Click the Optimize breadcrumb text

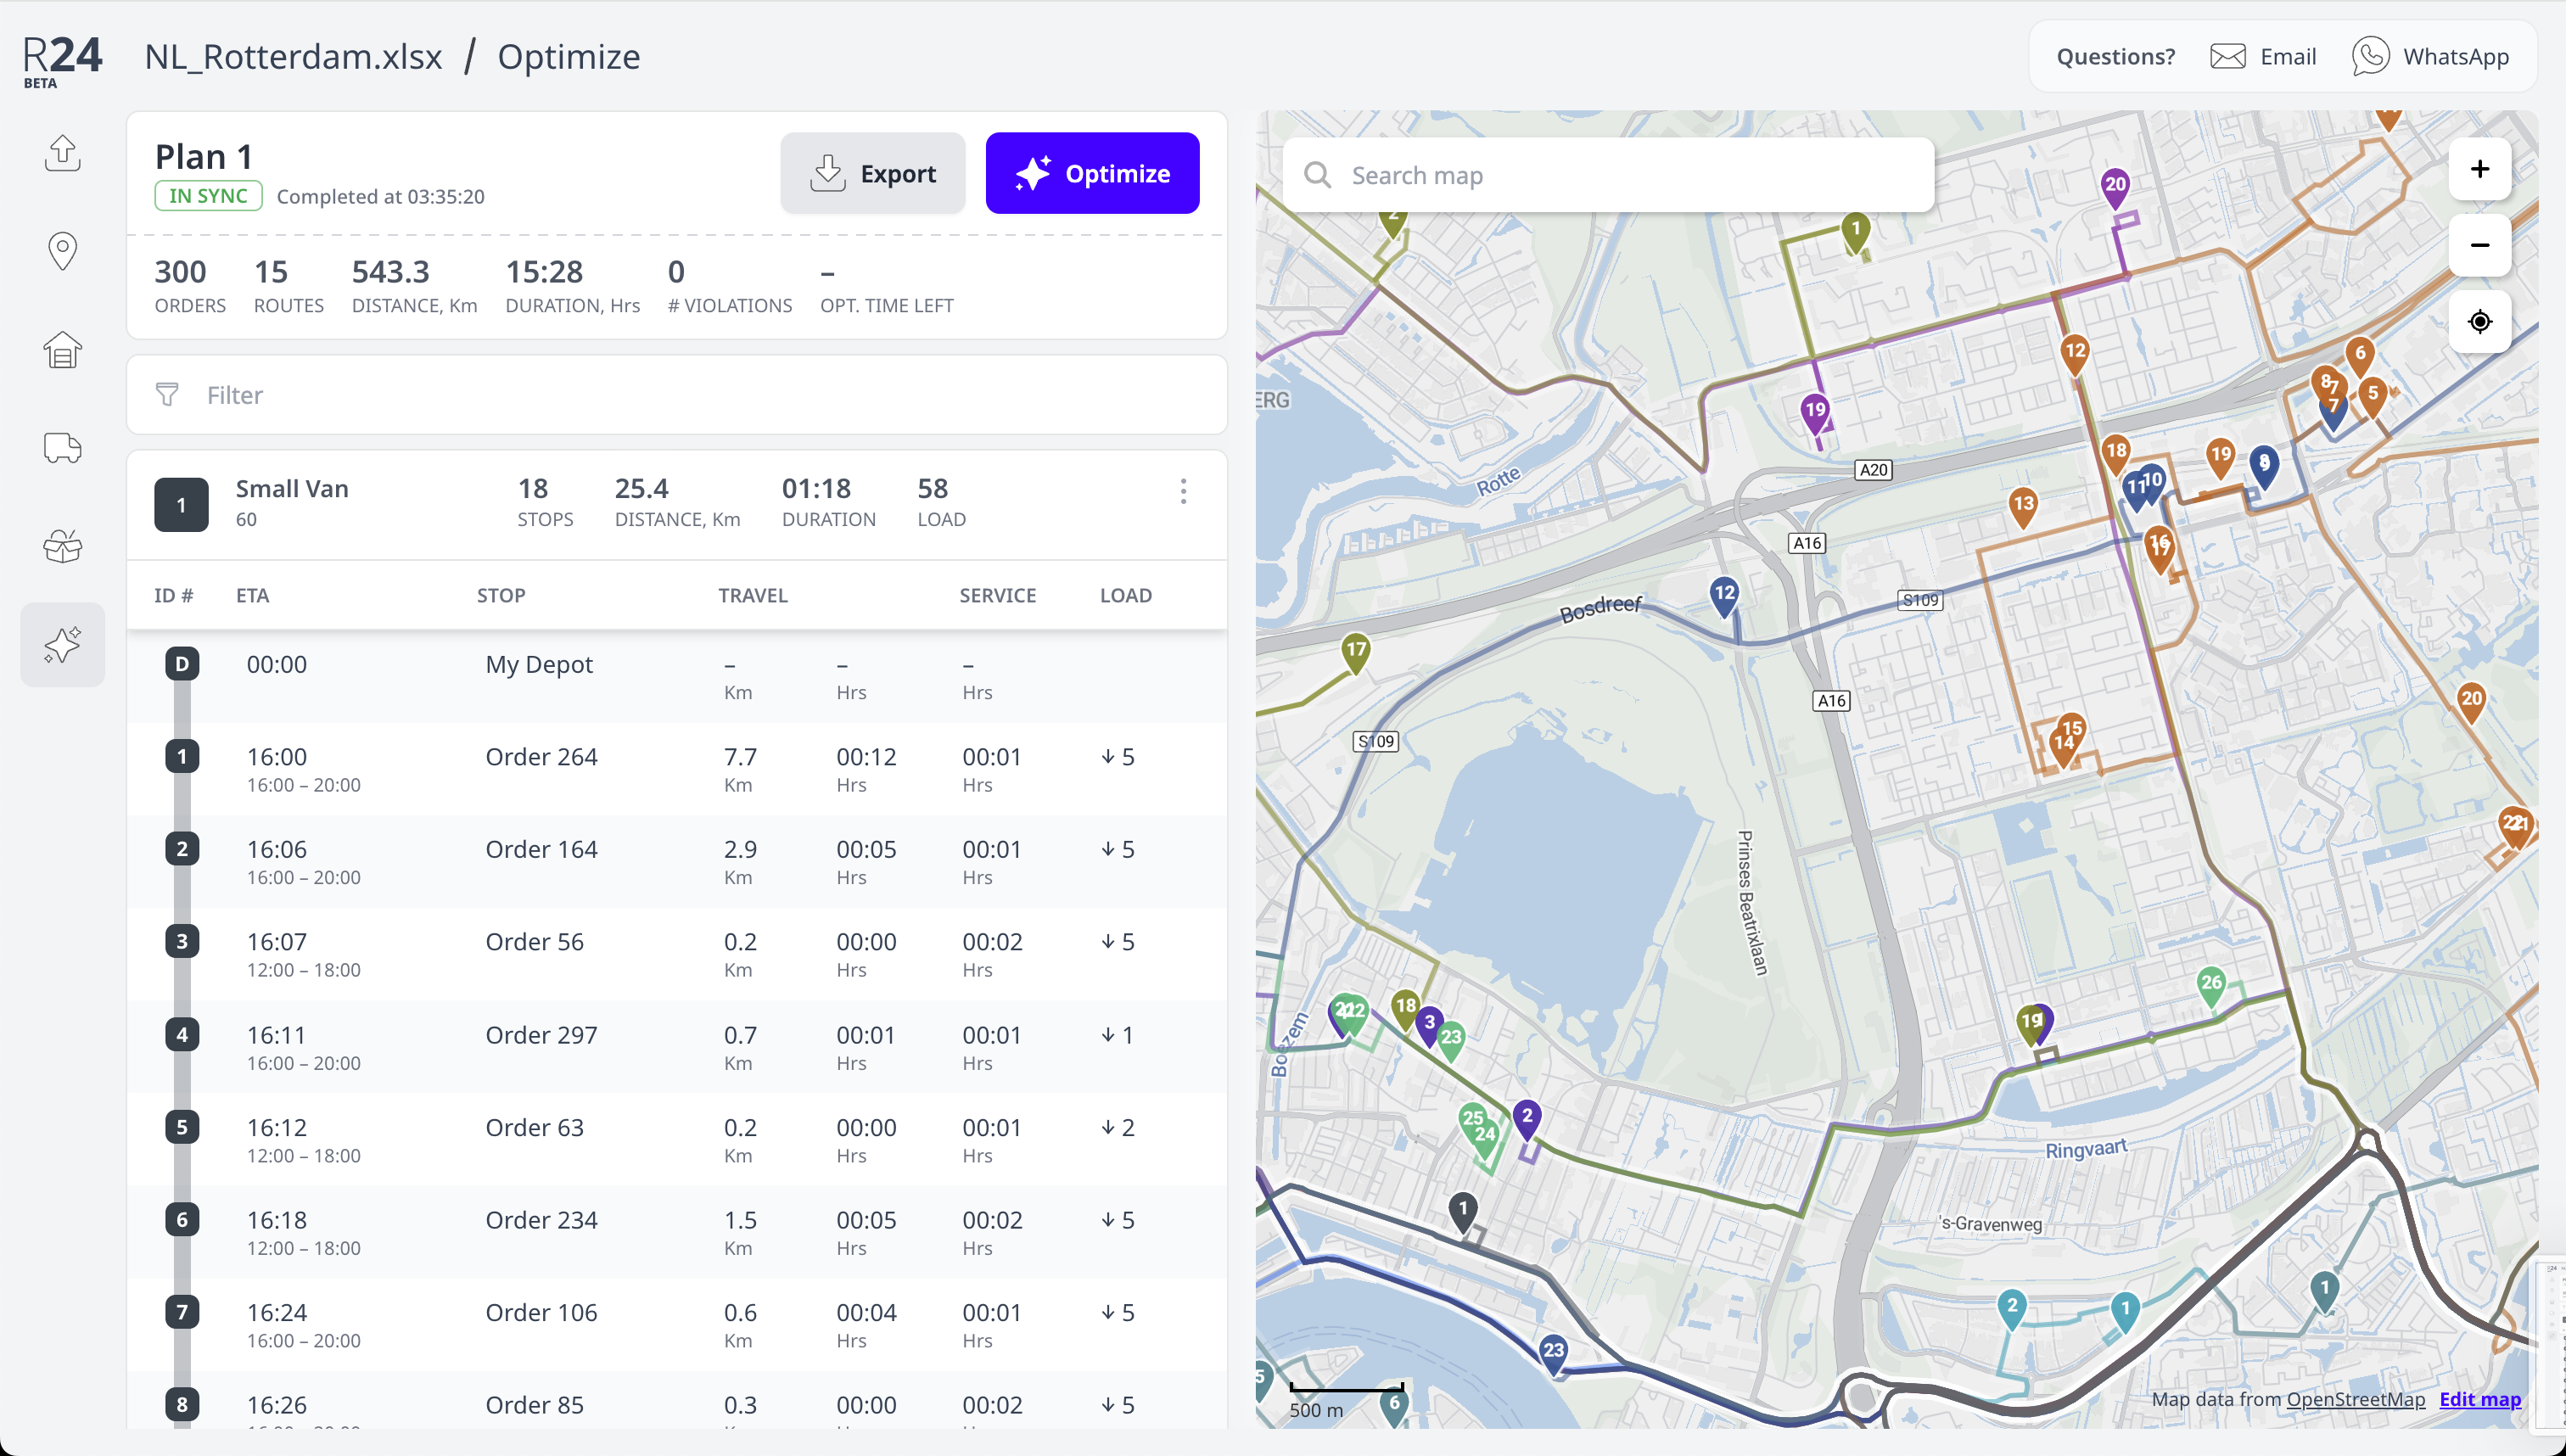(x=569, y=56)
